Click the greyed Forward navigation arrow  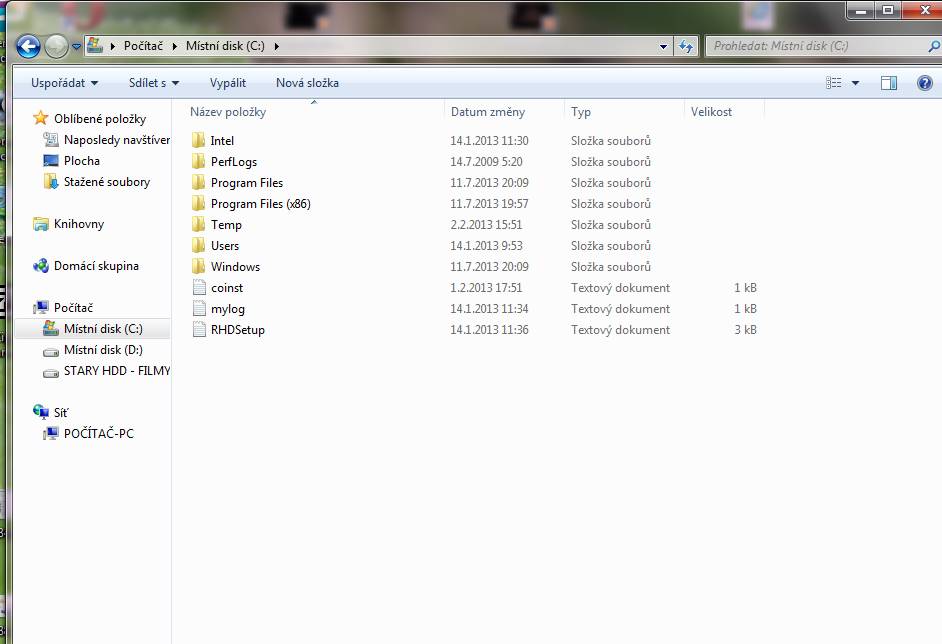[56, 46]
